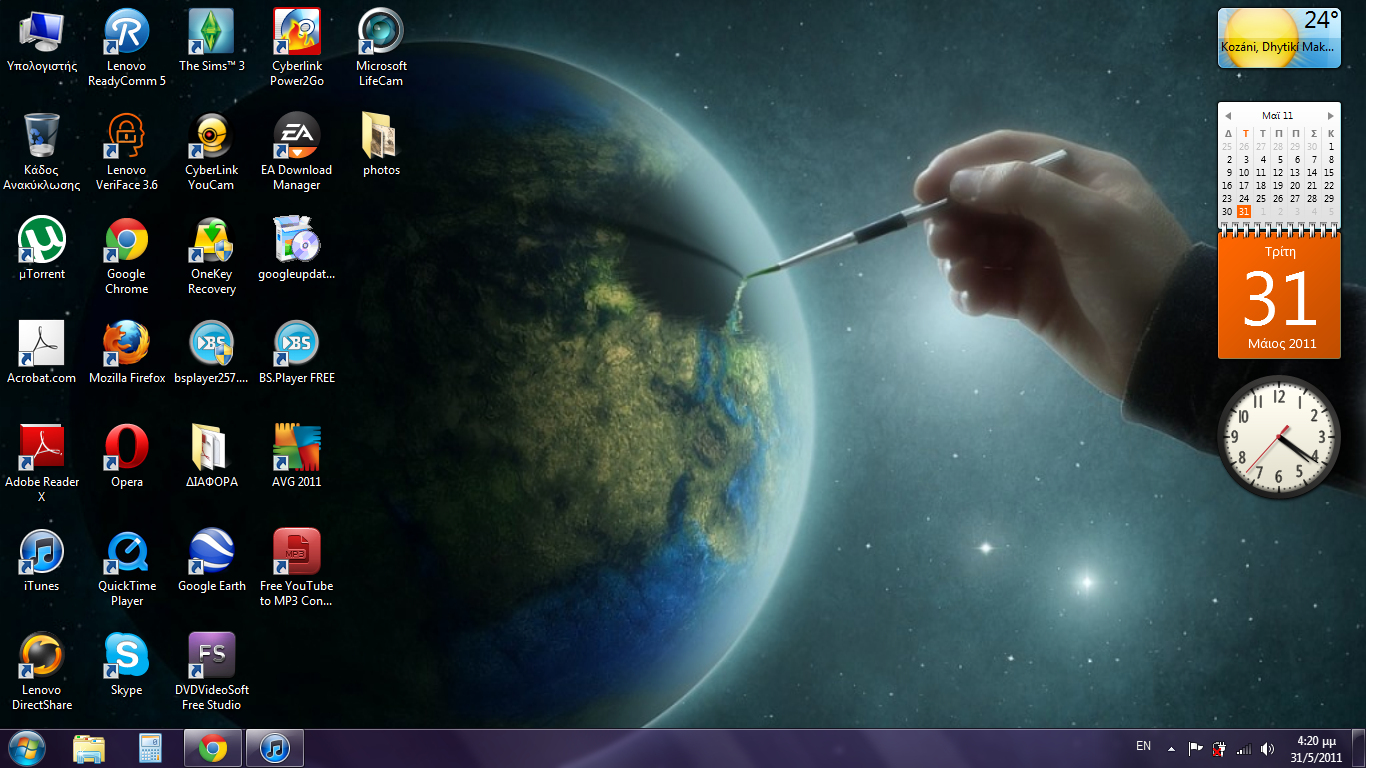Open the network signal tray icon
The width and height of the screenshot is (1380, 768).
(1244, 748)
